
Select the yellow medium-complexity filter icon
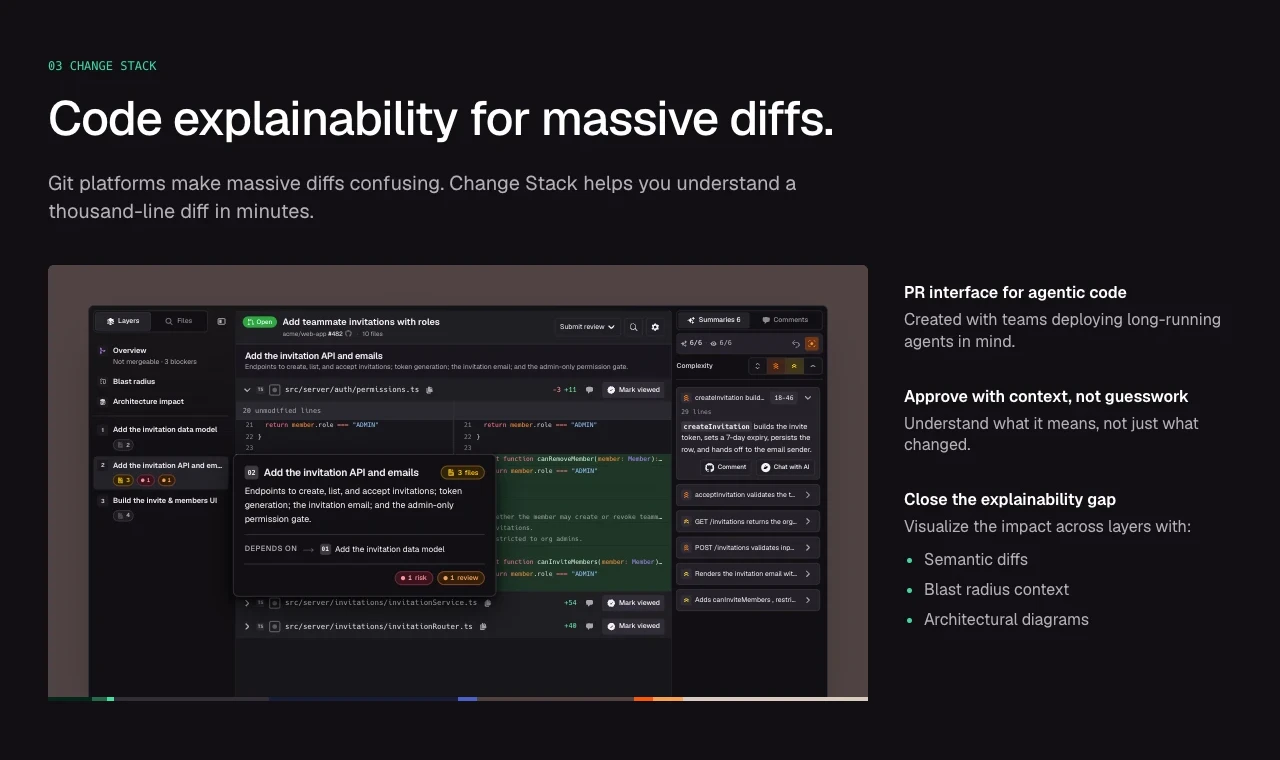click(794, 366)
